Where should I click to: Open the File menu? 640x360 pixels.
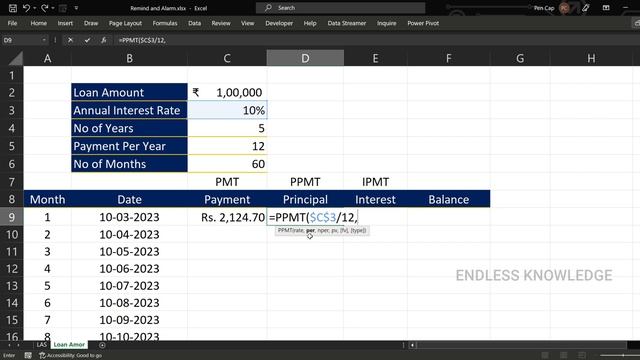click(x=12, y=23)
